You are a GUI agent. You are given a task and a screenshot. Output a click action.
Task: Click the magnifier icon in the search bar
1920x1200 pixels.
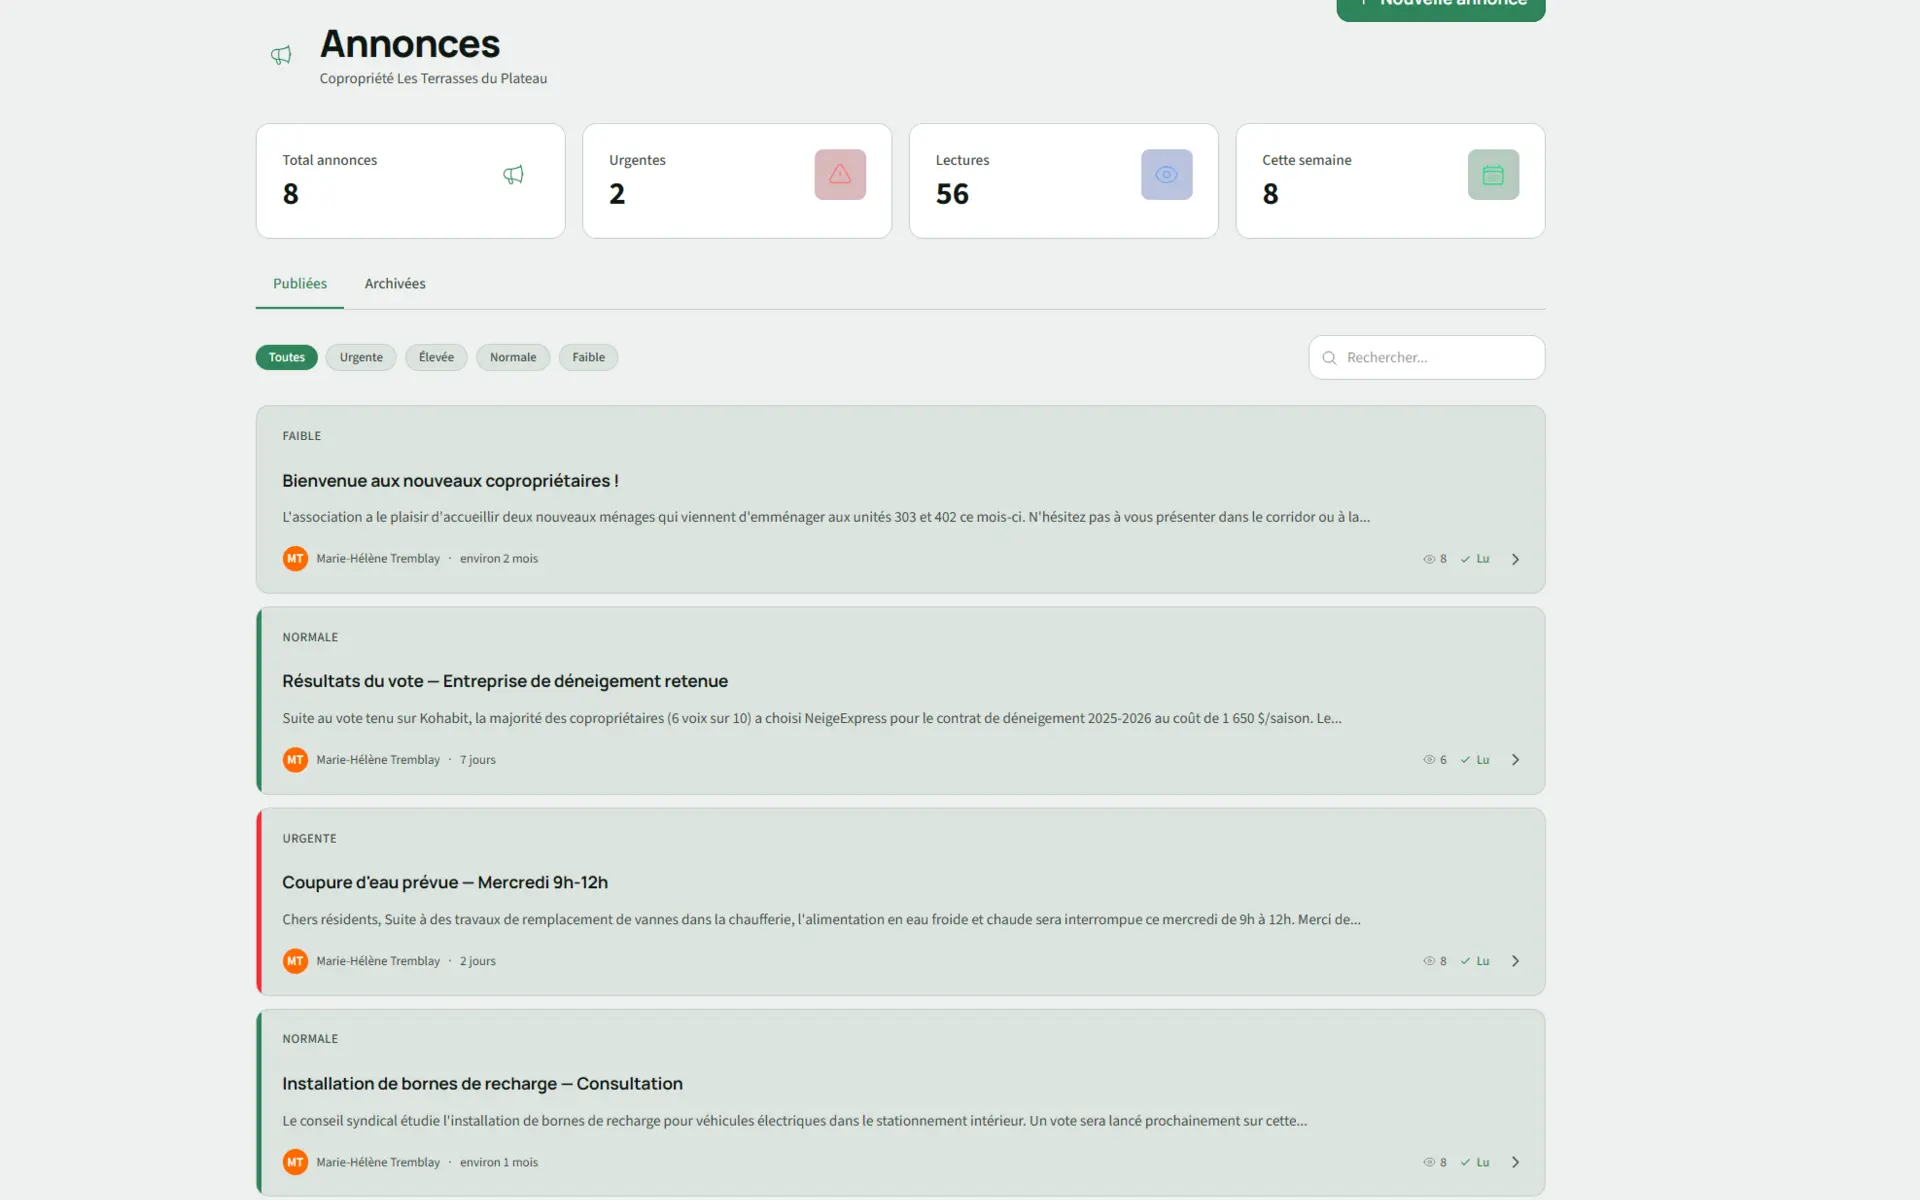1328,358
